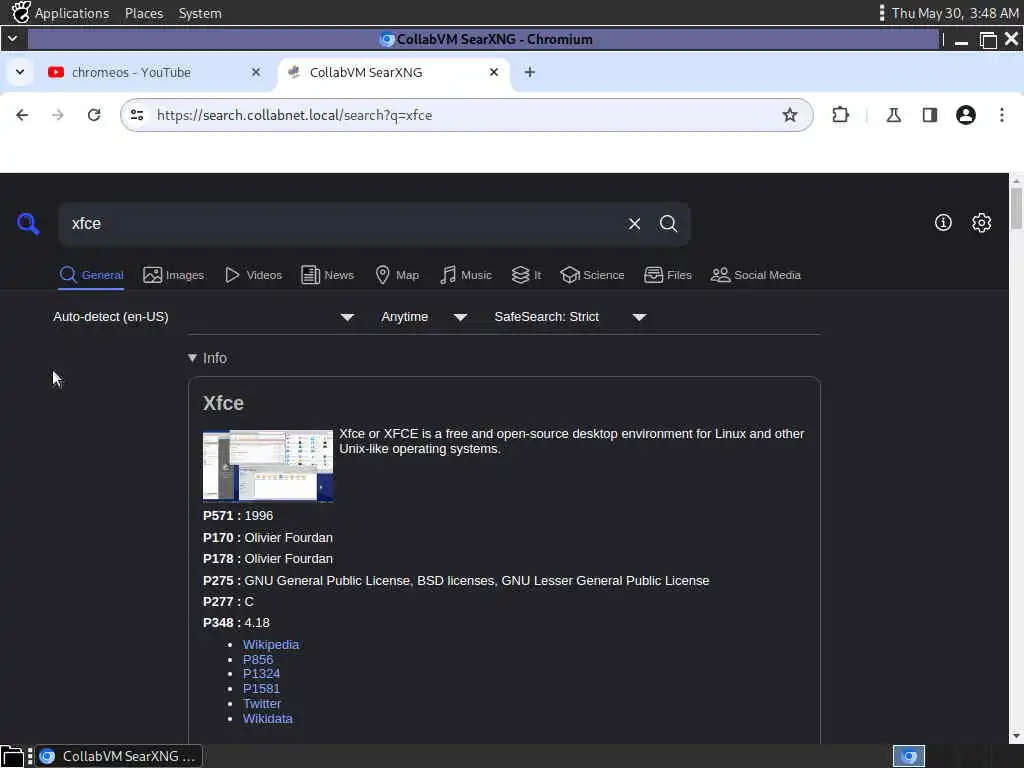Open language Auto-detect dropdown
Viewport: 1024px width, 768px height.
203,317
